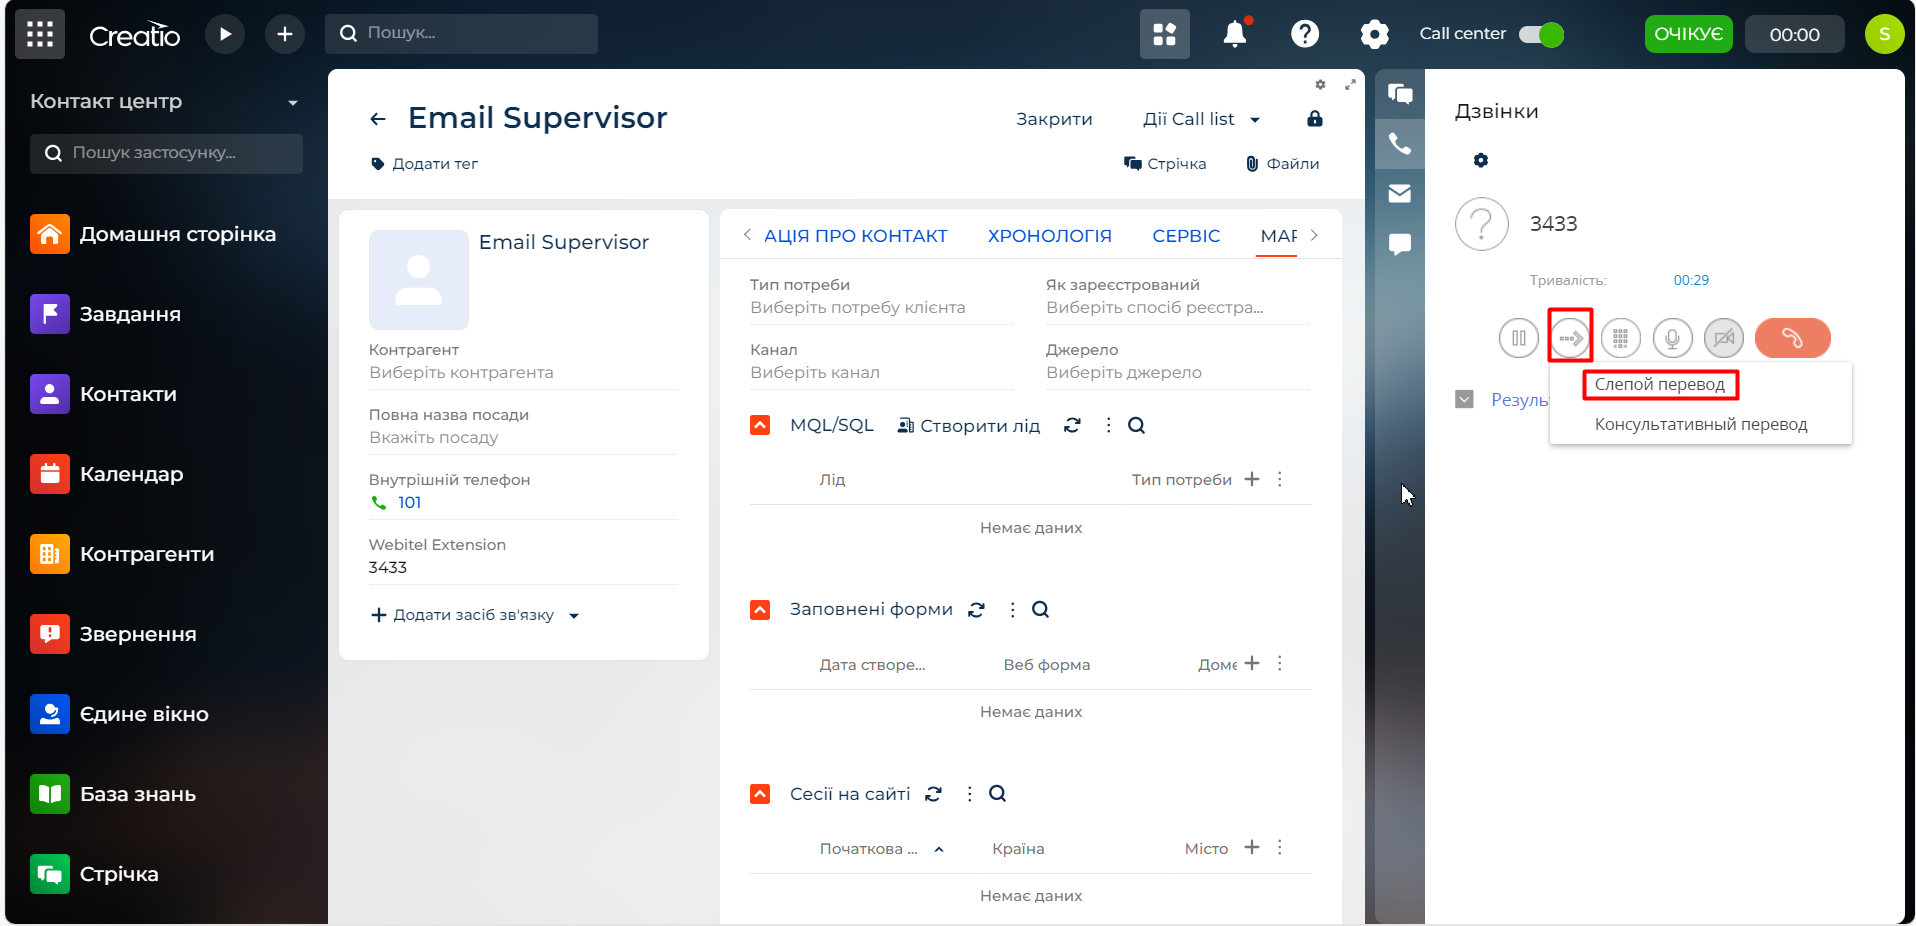The image size is (1916, 926).
Task: Search within Сесії на сайті list
Action: click(x=997, y=793)
